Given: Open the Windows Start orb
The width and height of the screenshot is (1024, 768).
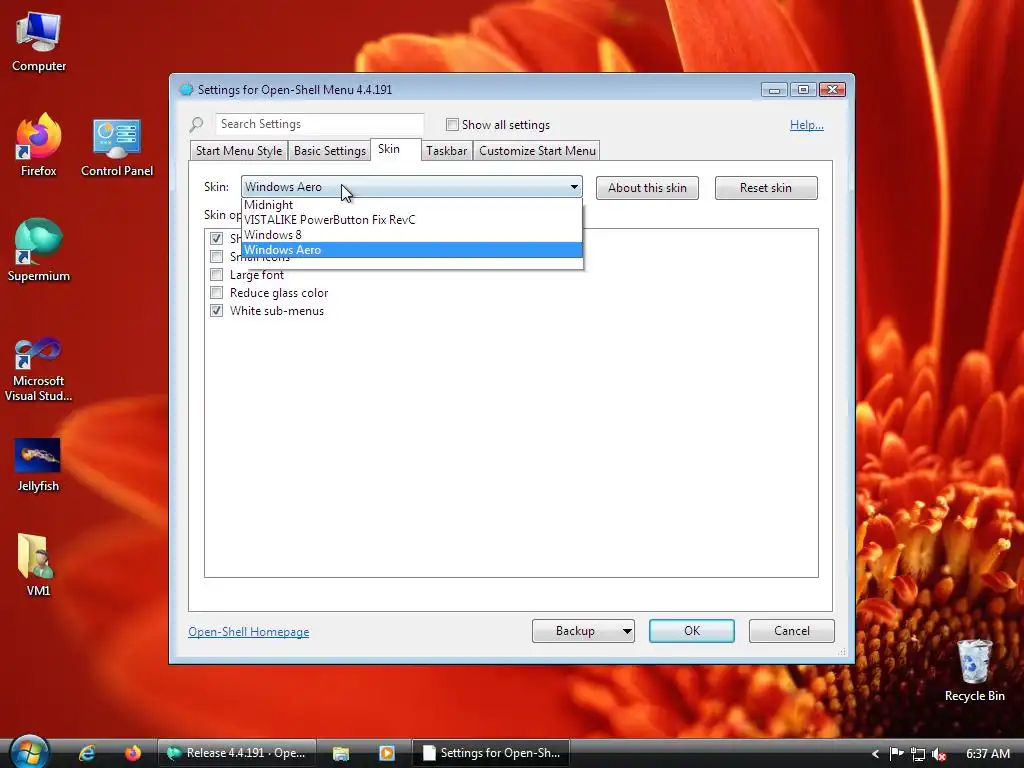Looking at the screenshot, I should 29,752.
